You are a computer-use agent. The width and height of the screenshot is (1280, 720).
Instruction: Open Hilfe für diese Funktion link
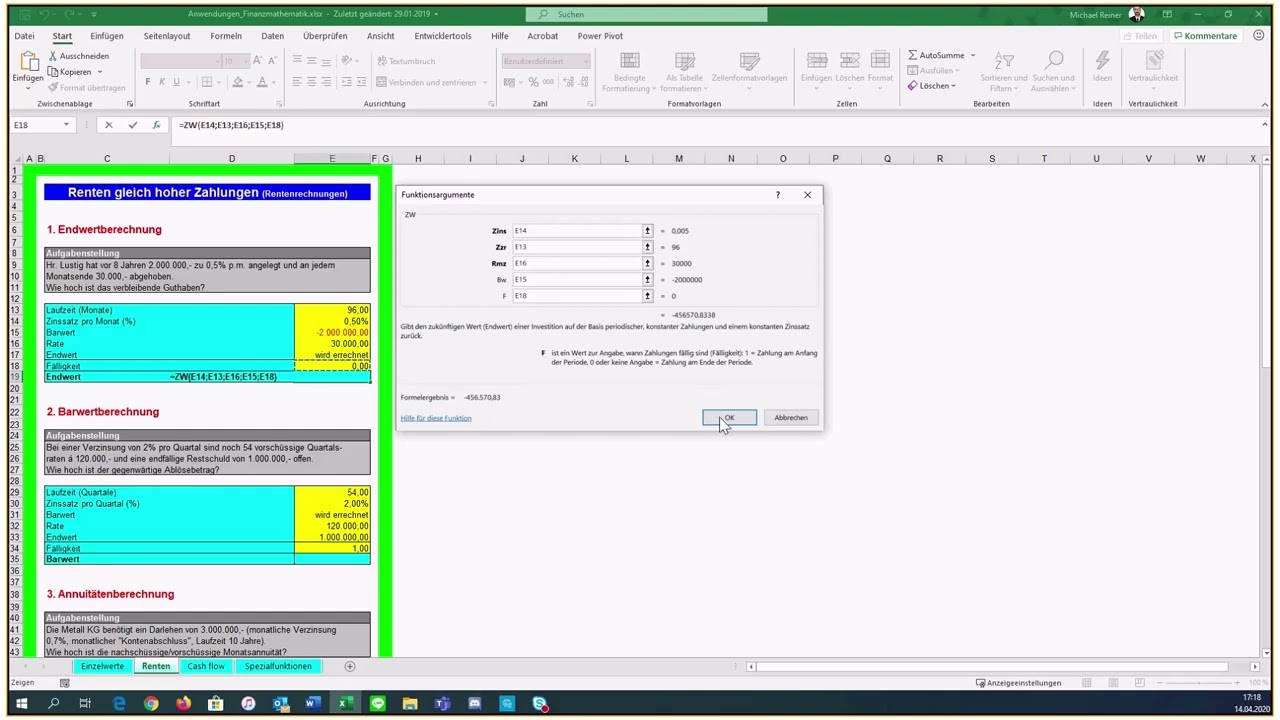(x=436, y=418)
